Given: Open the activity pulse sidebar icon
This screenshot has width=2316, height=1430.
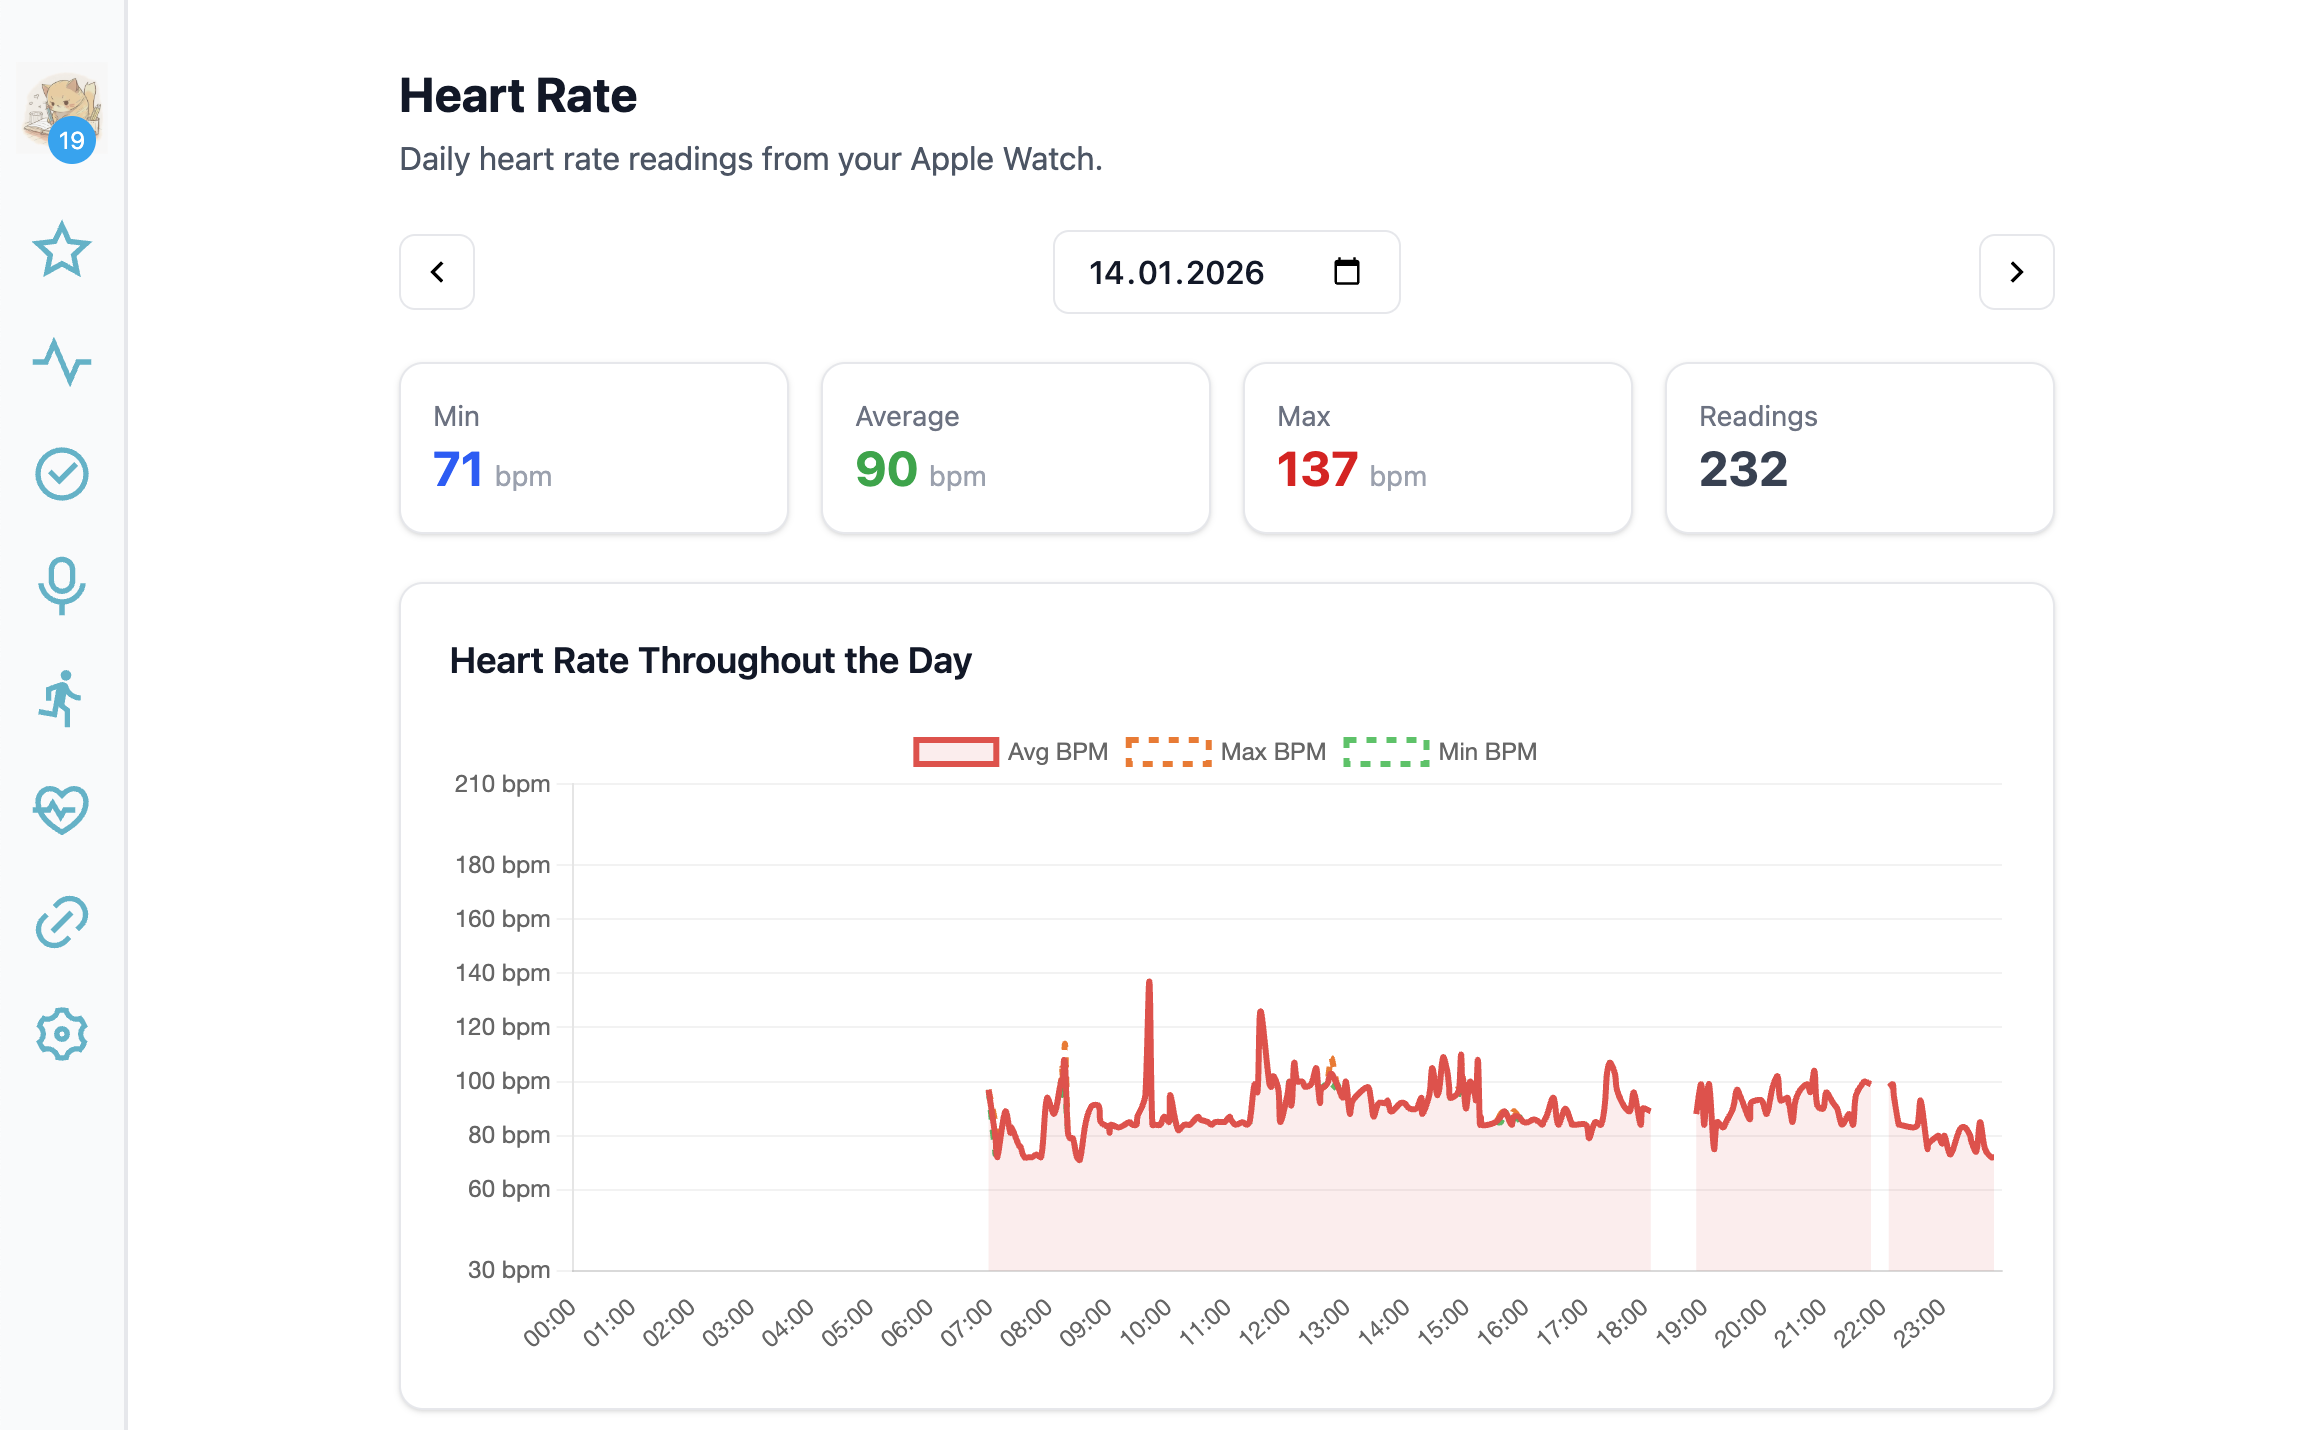Looking at the screenshot, I should click(62, 362).
